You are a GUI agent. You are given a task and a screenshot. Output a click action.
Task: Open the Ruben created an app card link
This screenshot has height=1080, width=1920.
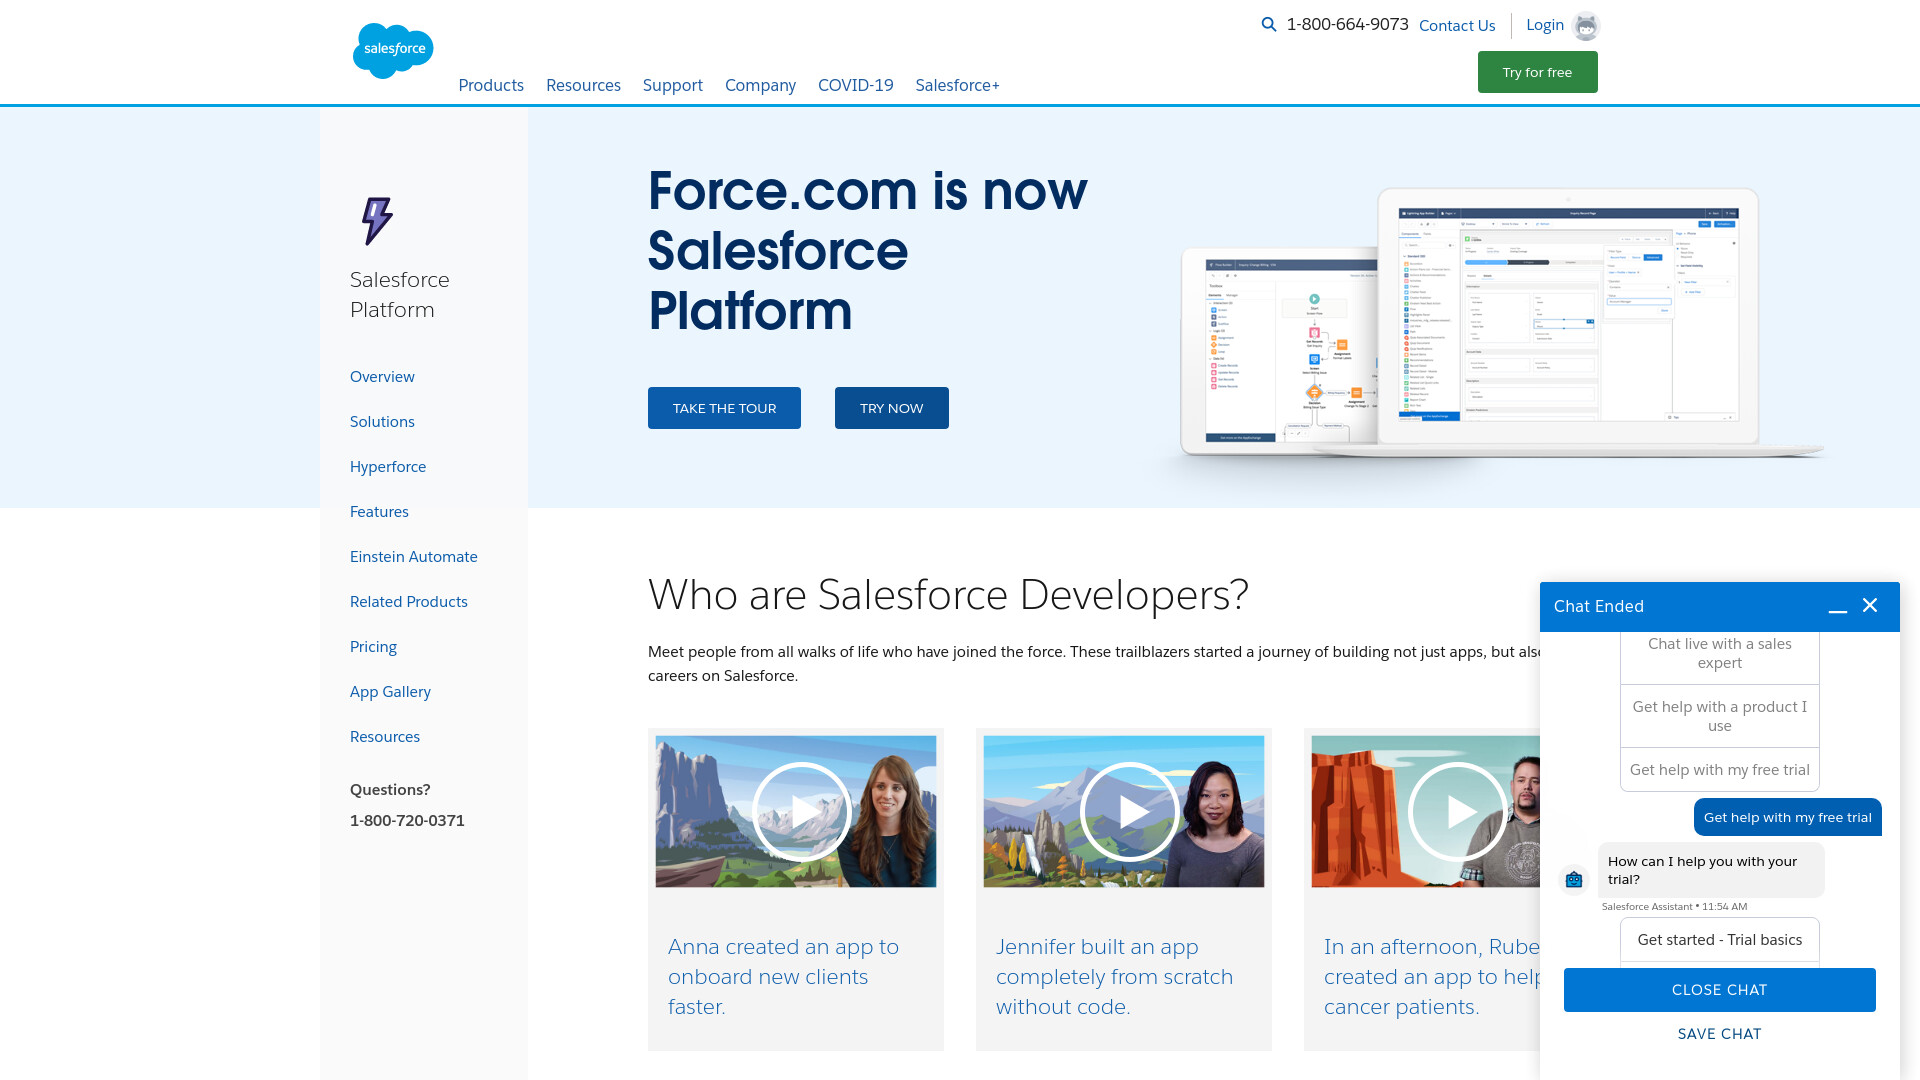(1432, 977)
